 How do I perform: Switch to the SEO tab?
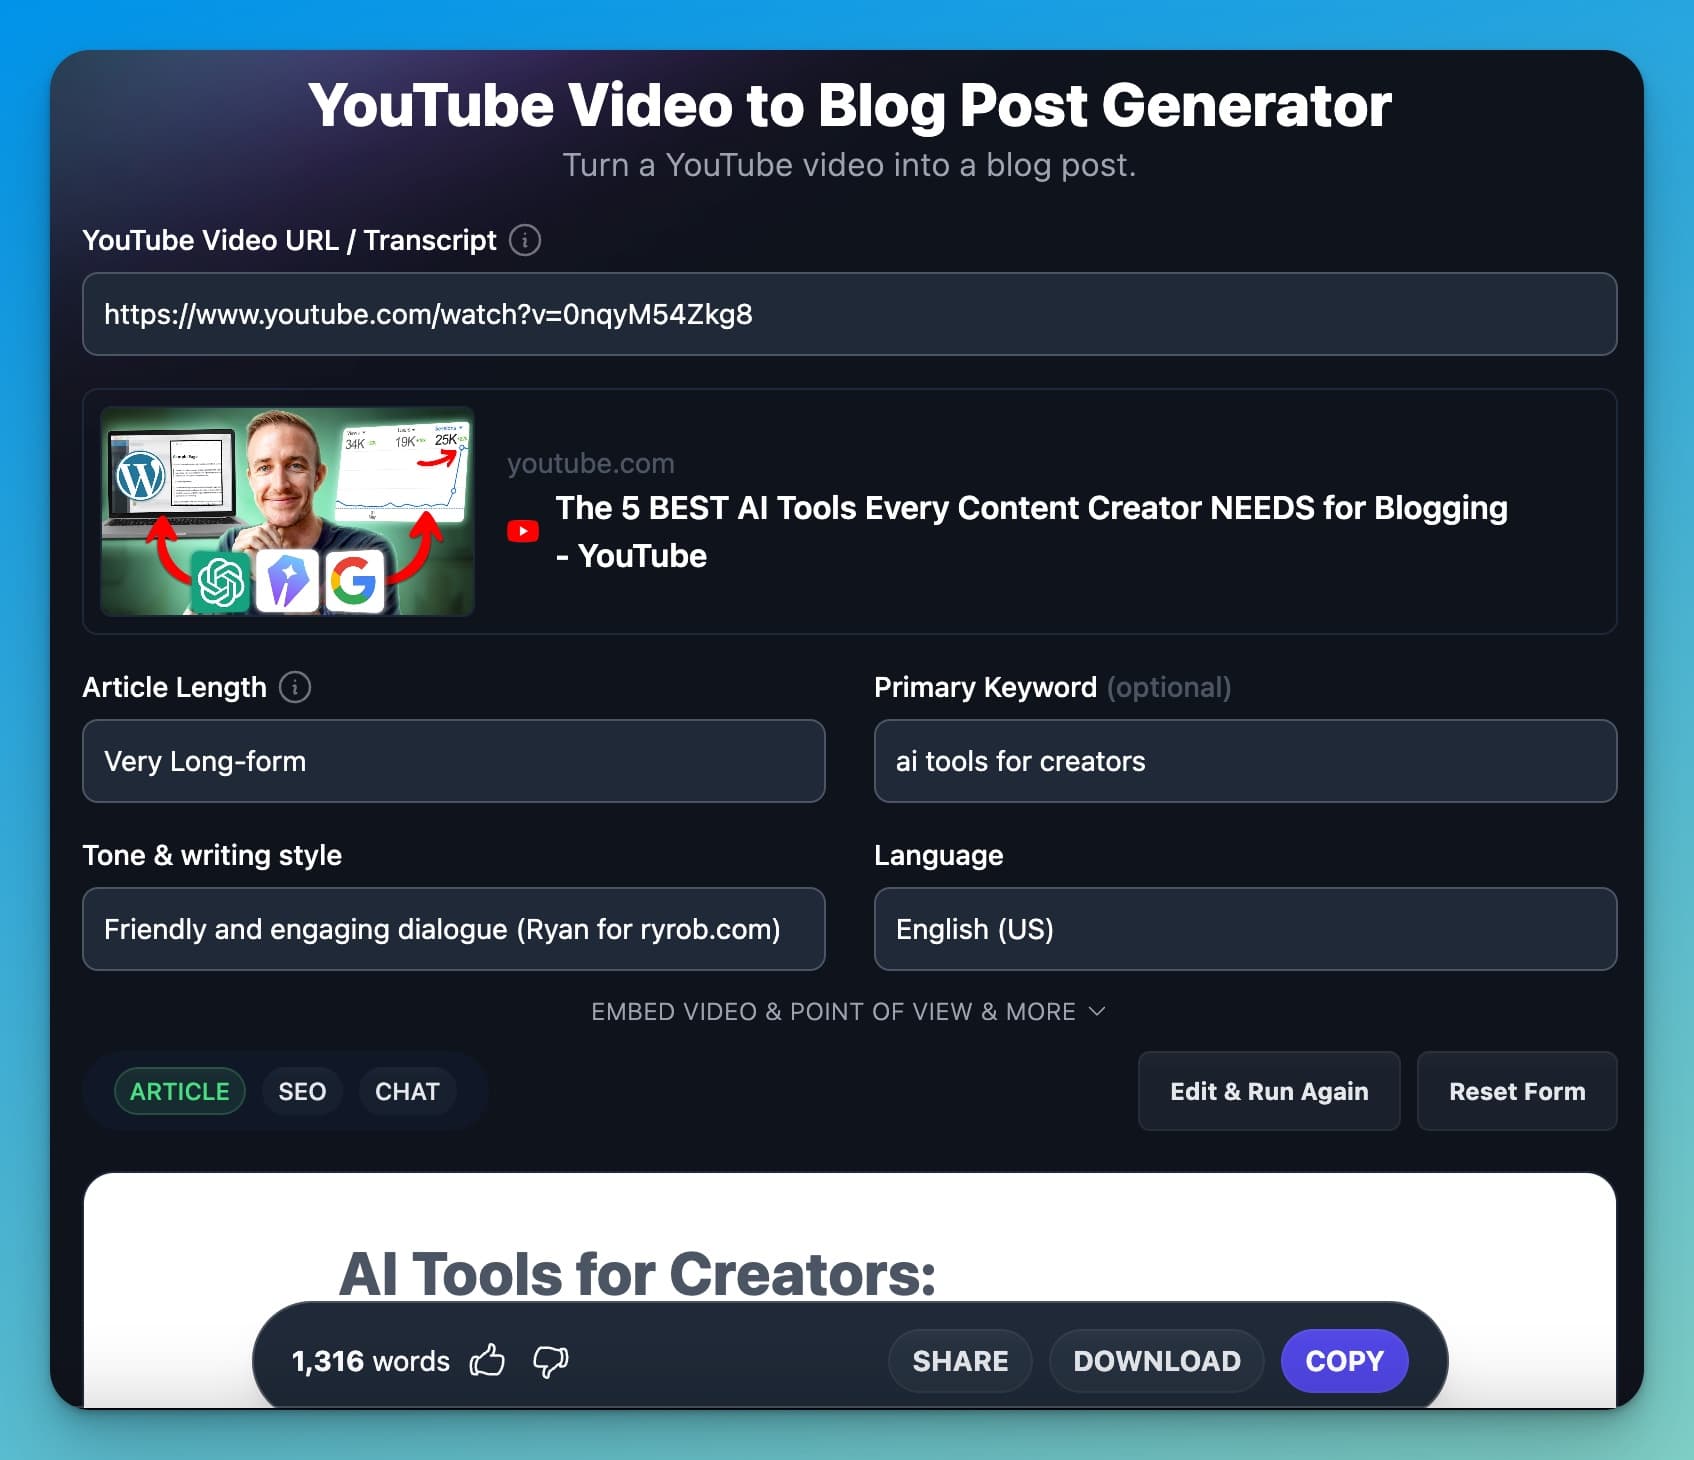click(302, 1091)
